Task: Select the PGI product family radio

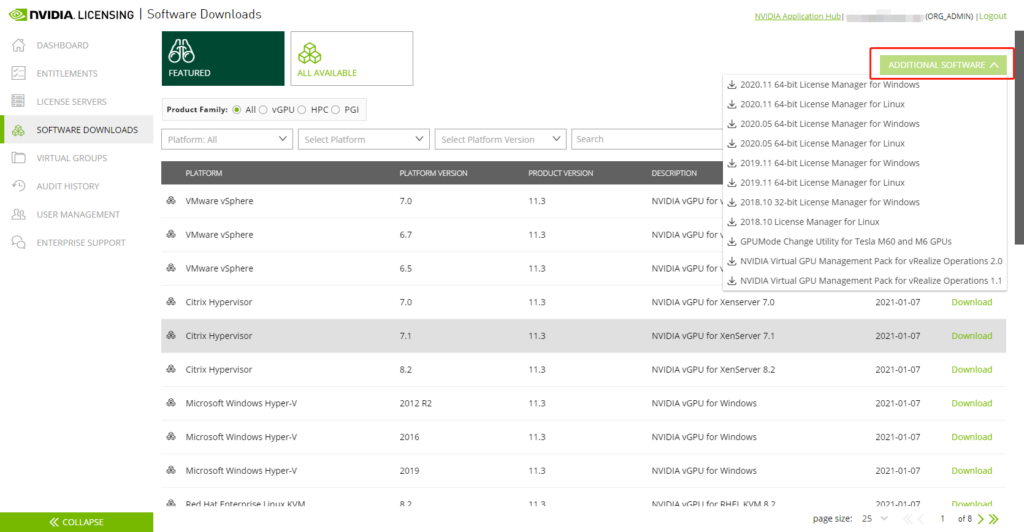Action: coord(336,110)
